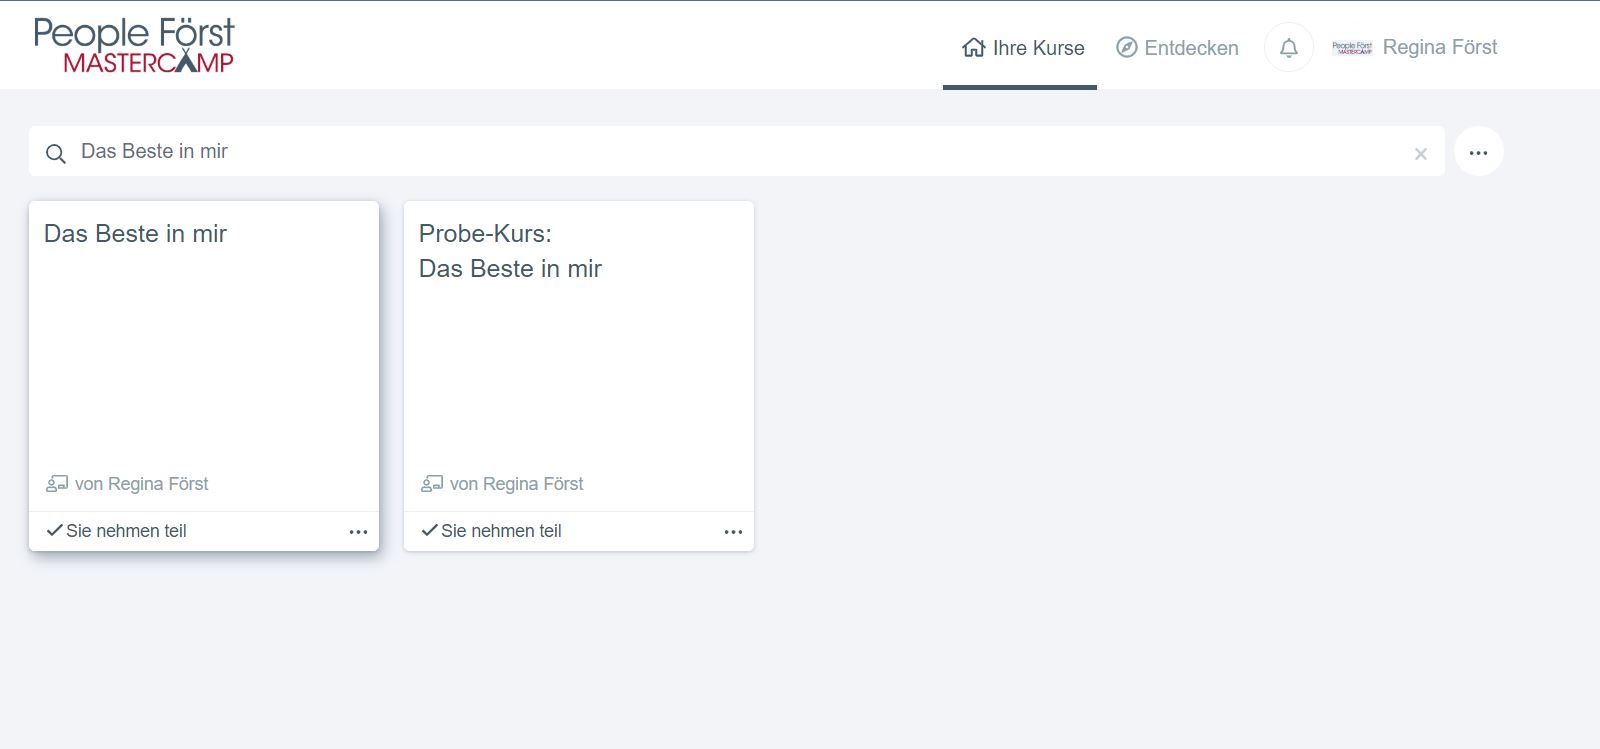The image size is (1600, 749).
Task: Open the Probe-Kurs: Das Beste in mir course
Action: pyautogui.click(x=510, y=251)
